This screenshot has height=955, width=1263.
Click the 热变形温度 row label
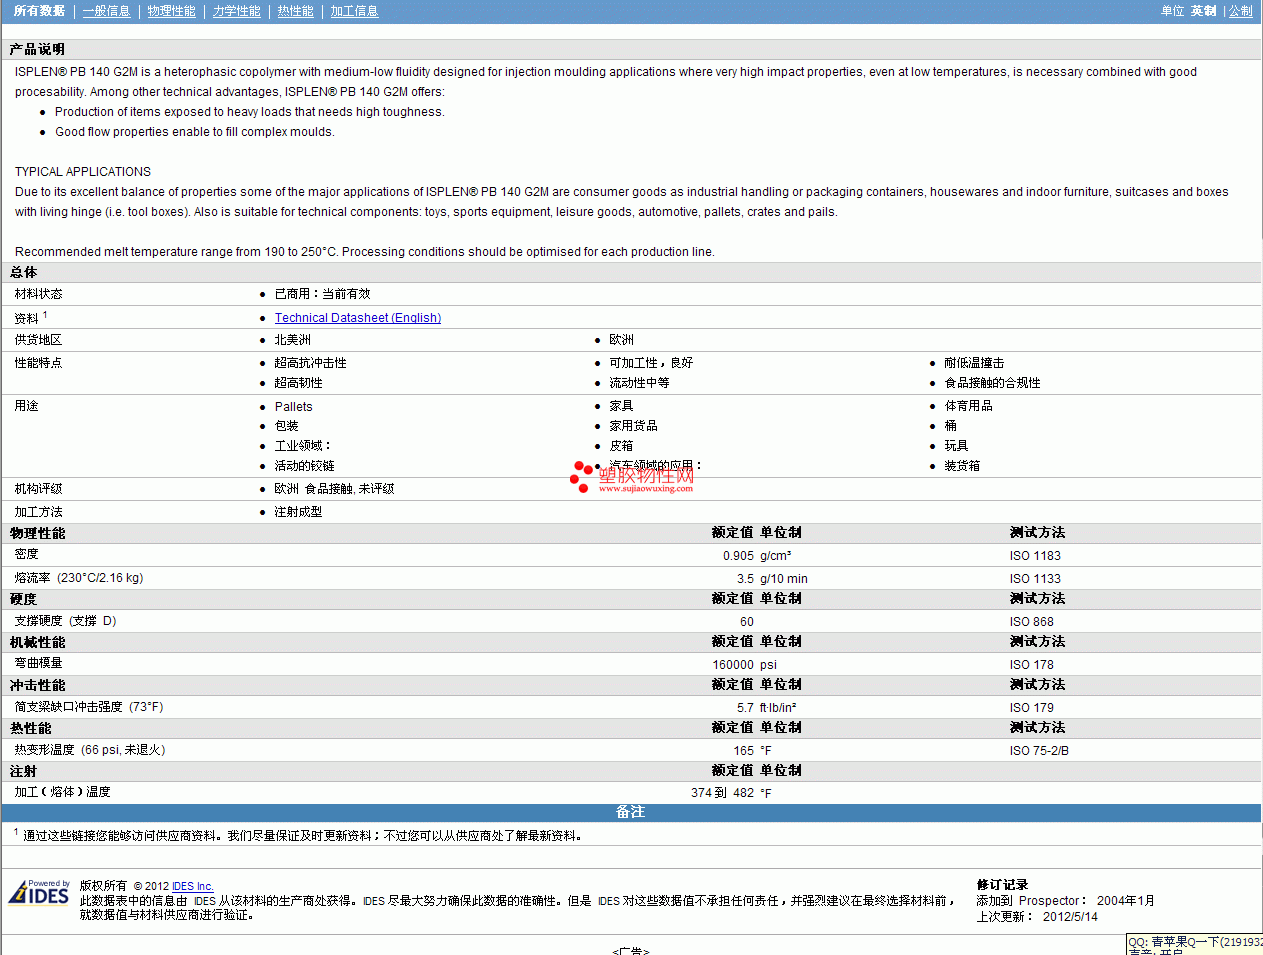click(x=89, y=750)
